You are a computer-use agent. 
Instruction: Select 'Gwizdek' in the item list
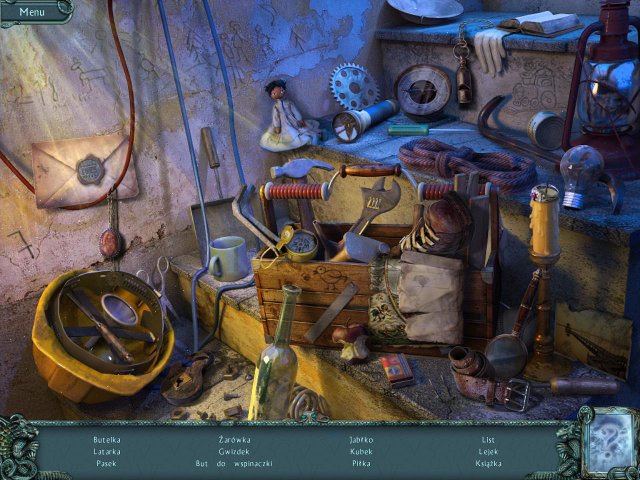pyautogui.click(x=234, y=452)
